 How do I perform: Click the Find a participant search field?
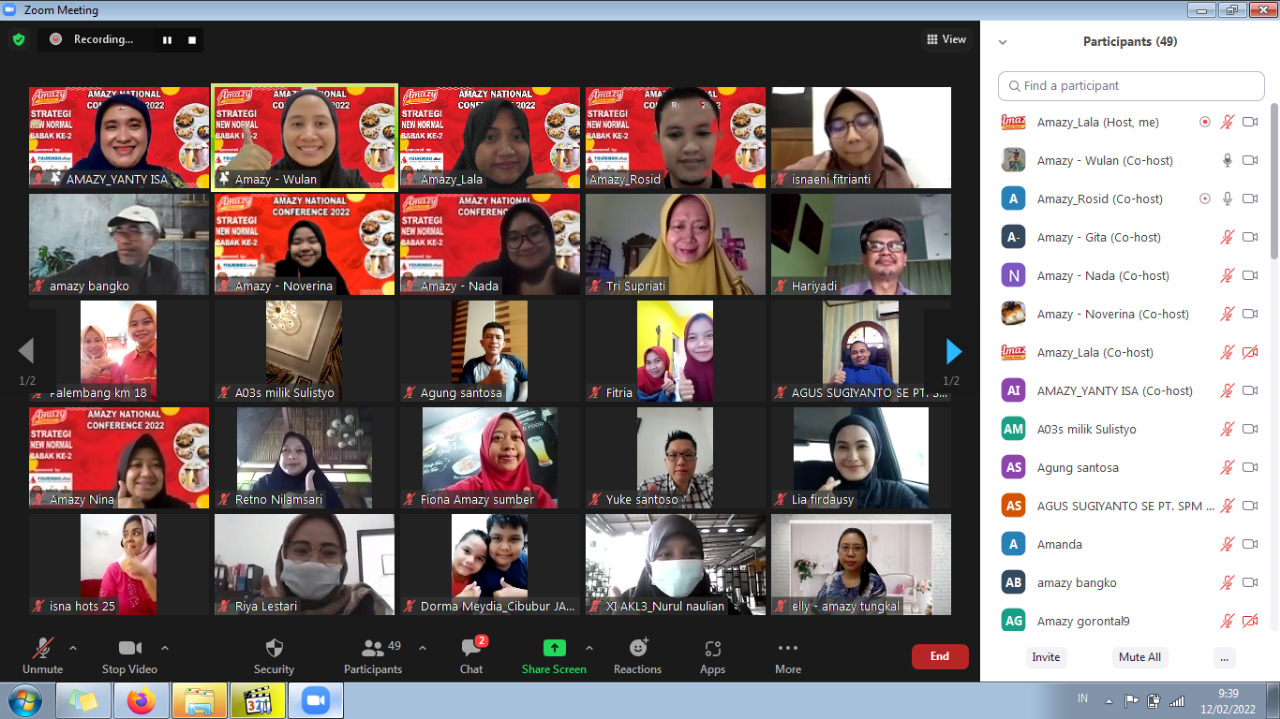tap(1130, 86)
